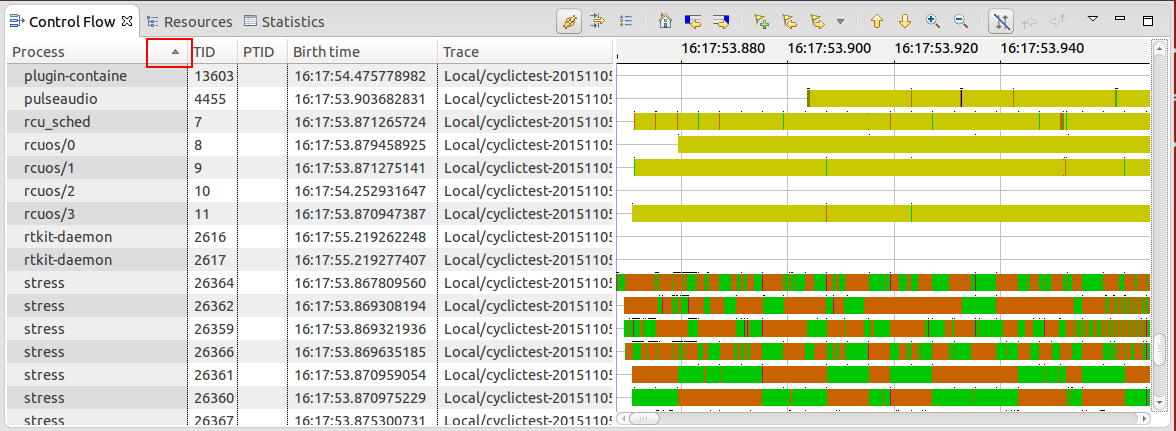The width and height of the screenshot is (1176, 431).
Task: Sort by the Process column header
Action: click(x=97, y=52)
